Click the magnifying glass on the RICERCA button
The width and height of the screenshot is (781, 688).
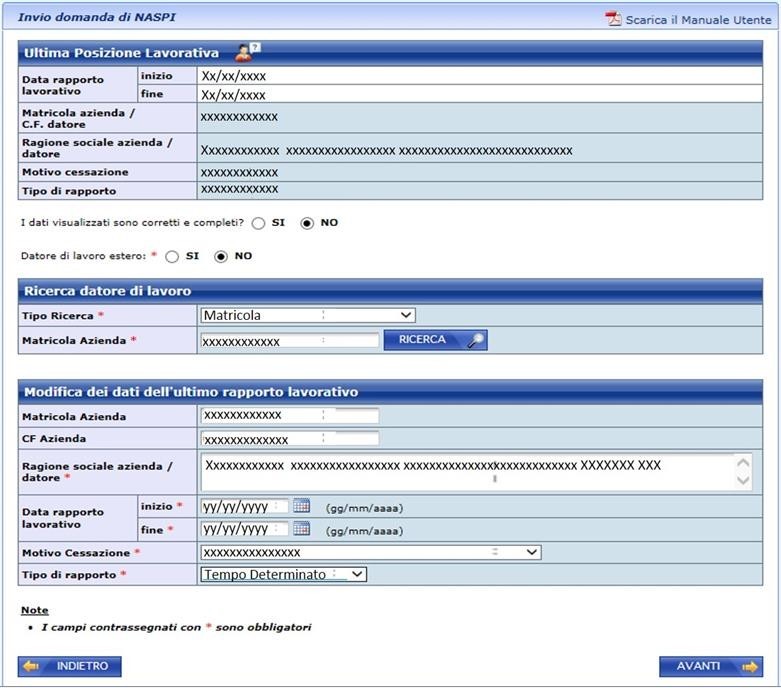(476, 340)
